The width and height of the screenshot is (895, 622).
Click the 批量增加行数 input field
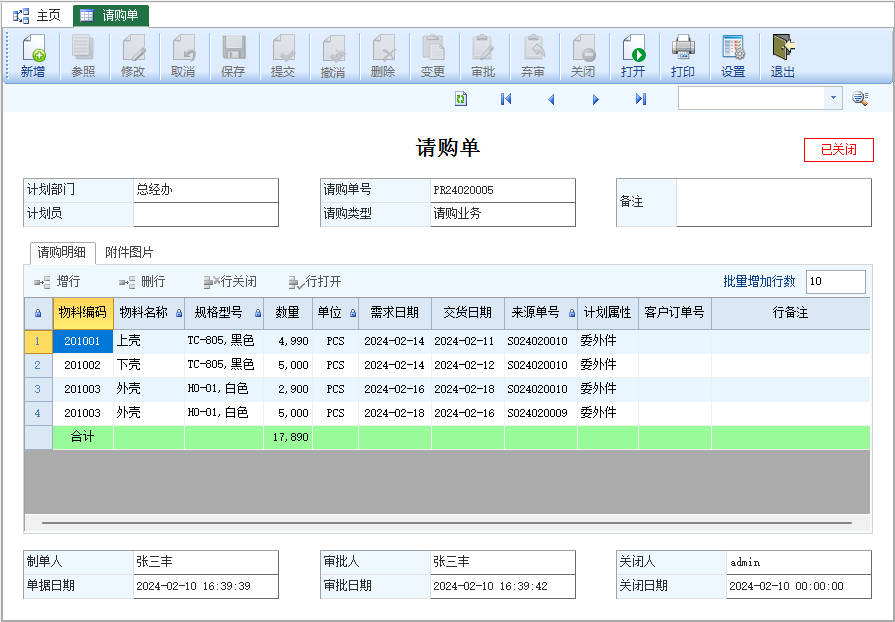click(835, 282)
